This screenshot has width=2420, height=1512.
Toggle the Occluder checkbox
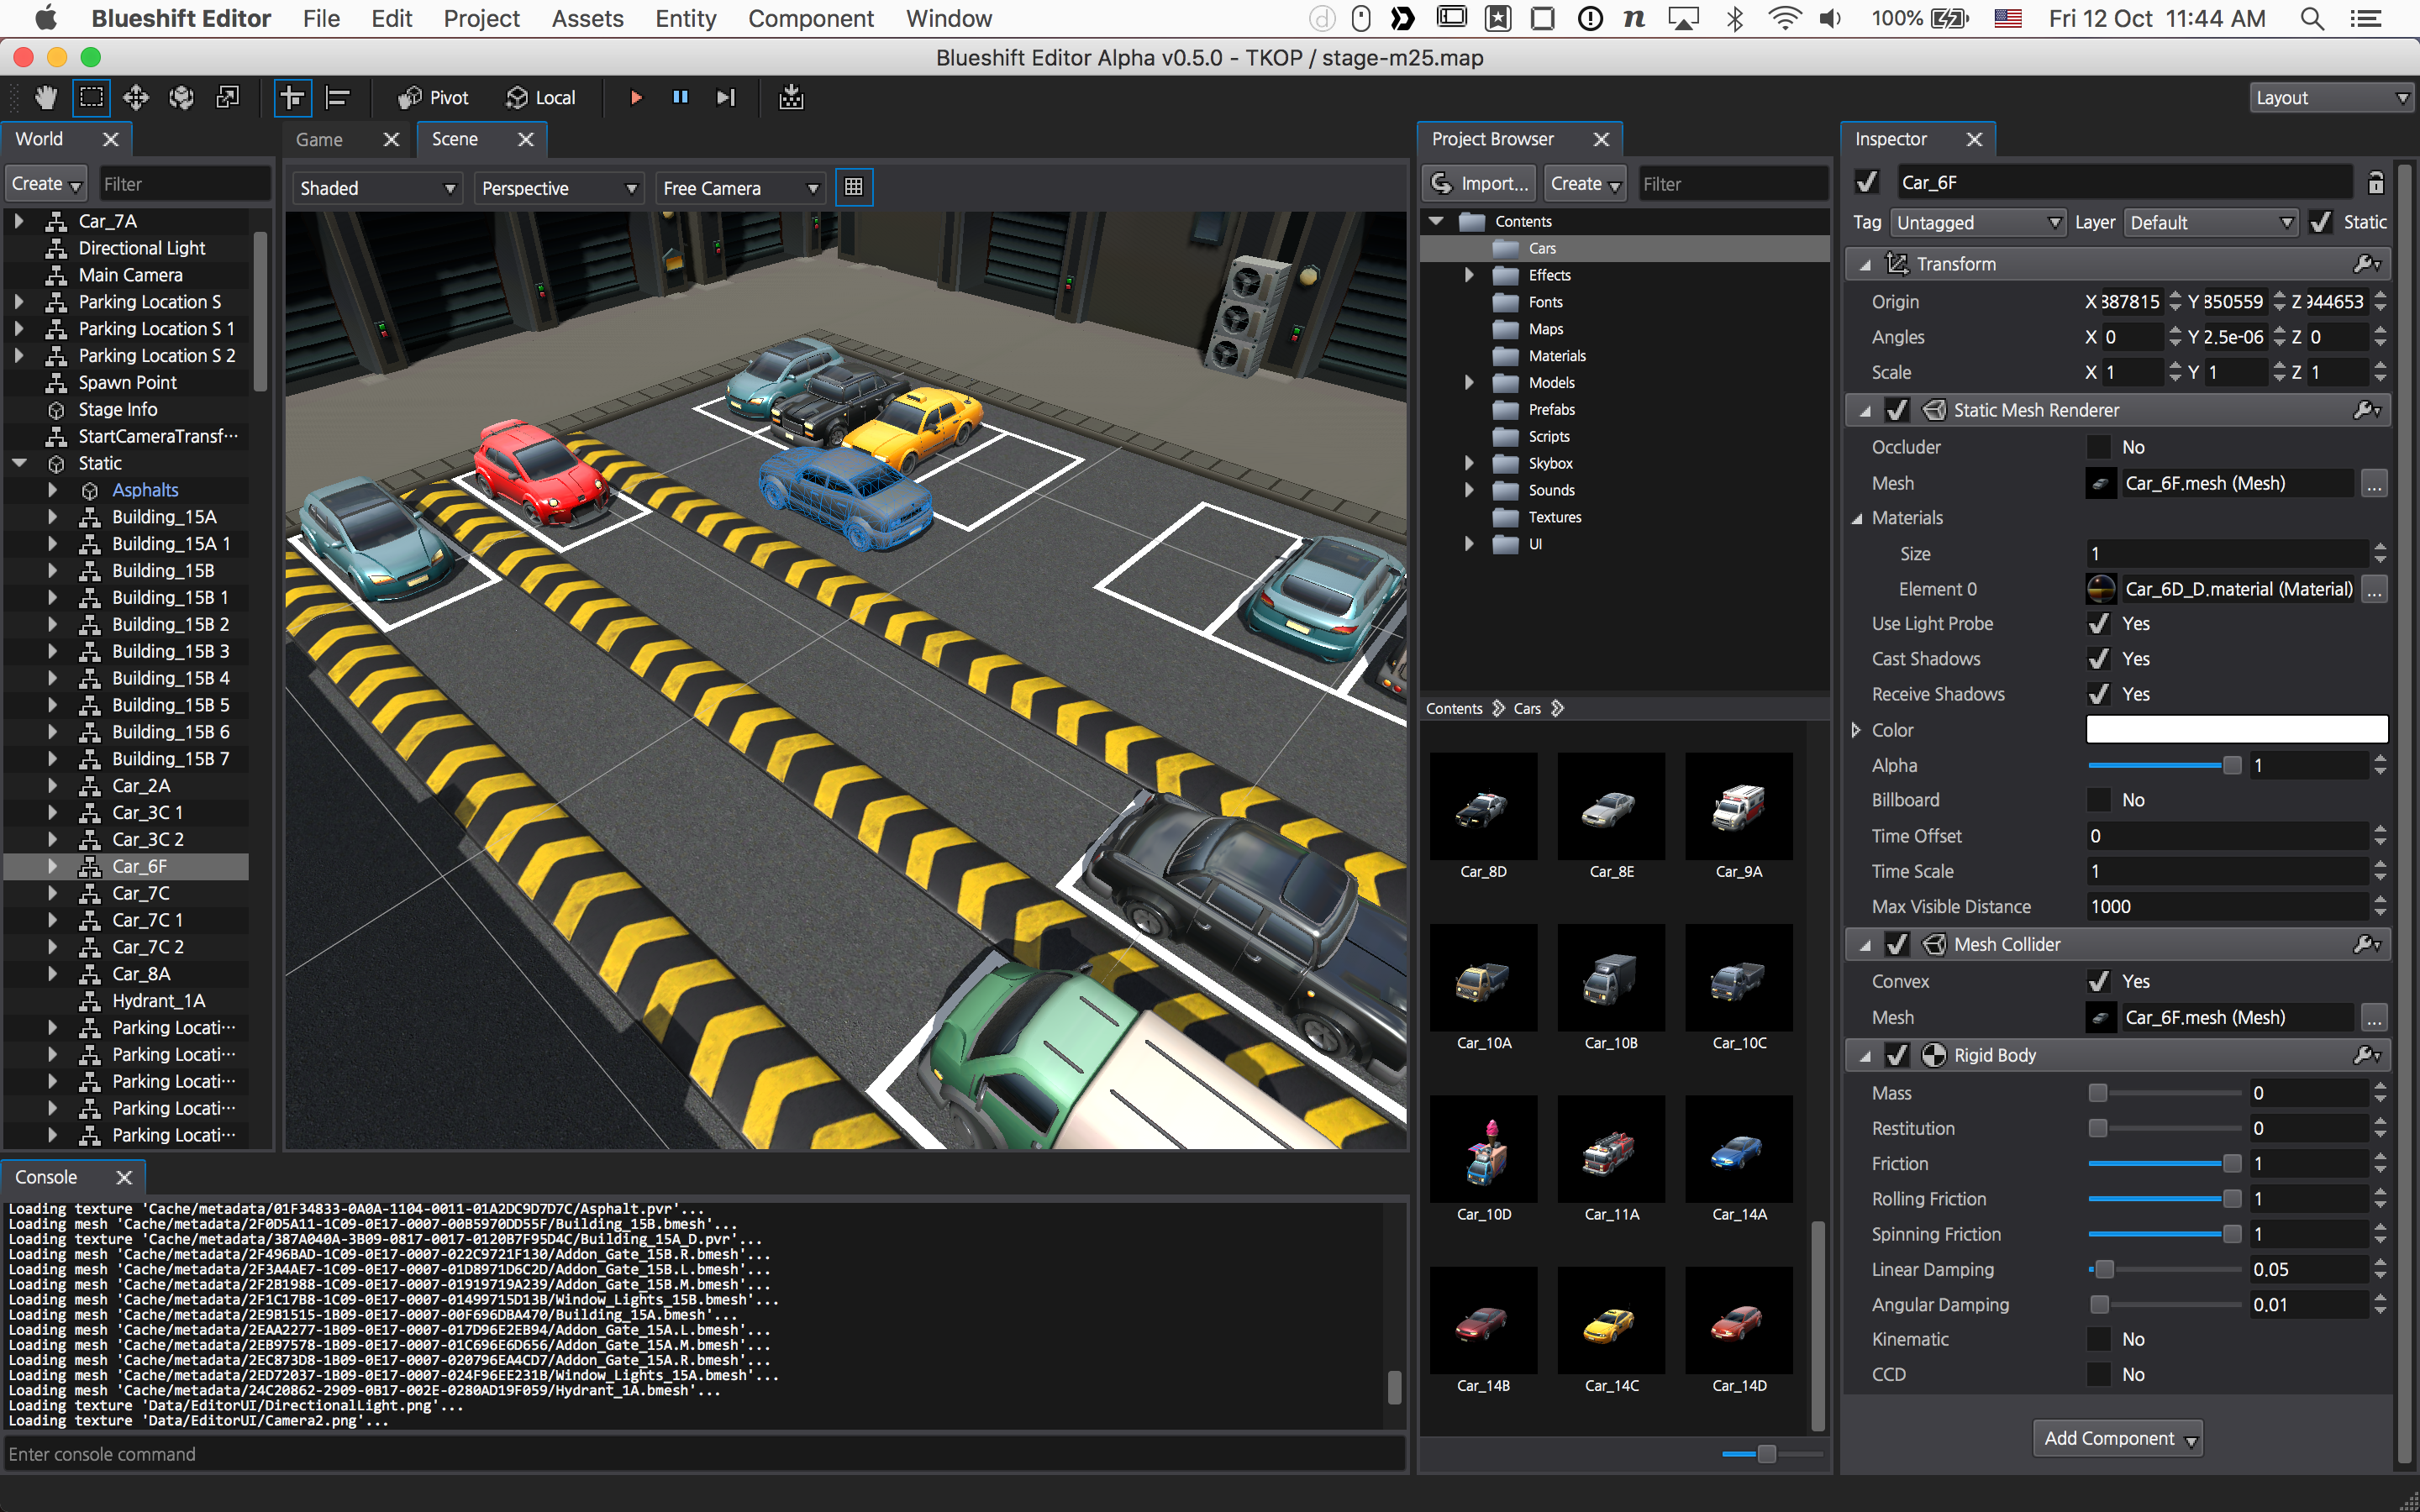click(2099, 447)
